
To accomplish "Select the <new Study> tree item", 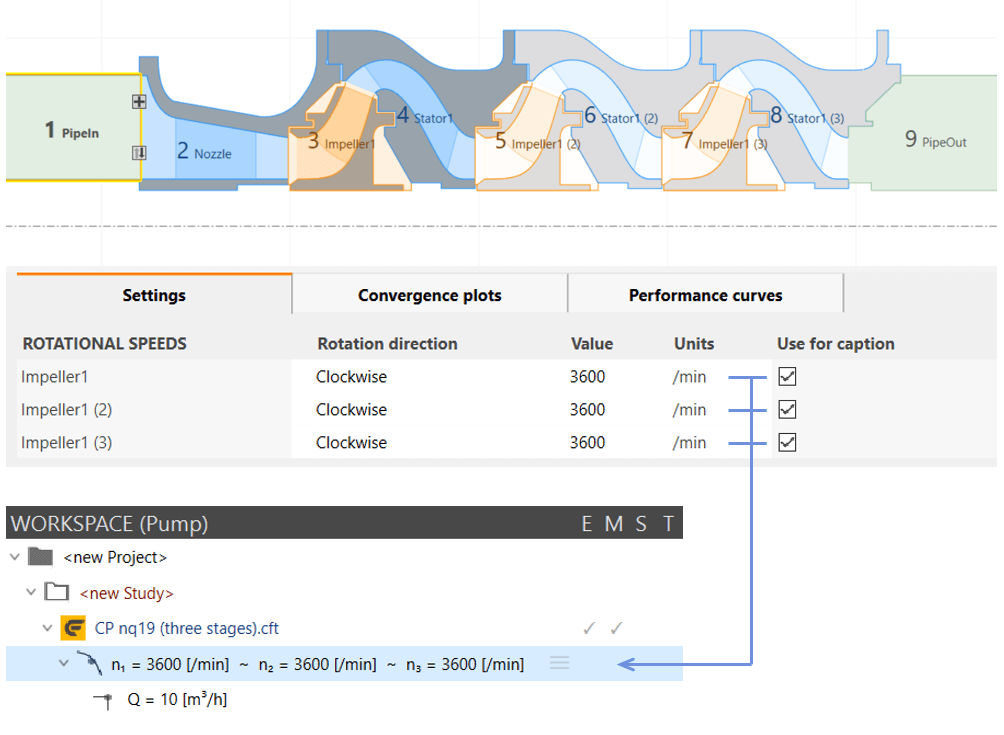I will [x=127, y=594].
